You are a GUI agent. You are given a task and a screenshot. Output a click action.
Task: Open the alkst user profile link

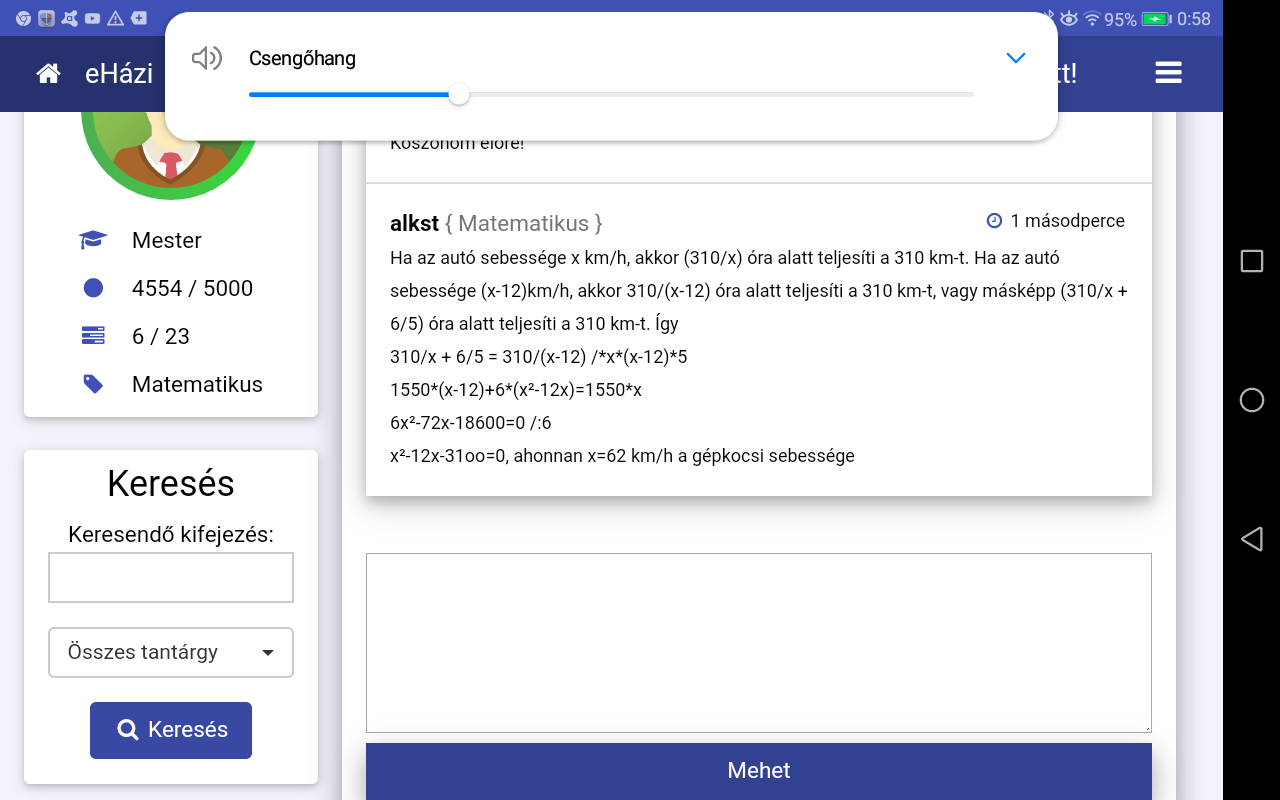[414, 223]
